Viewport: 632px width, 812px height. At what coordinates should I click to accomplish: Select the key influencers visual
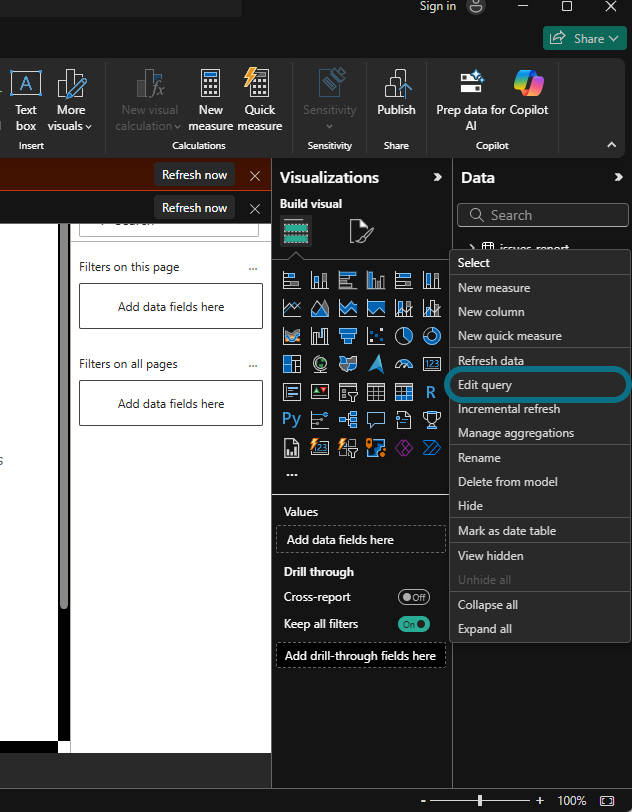[x=320, y=420]
